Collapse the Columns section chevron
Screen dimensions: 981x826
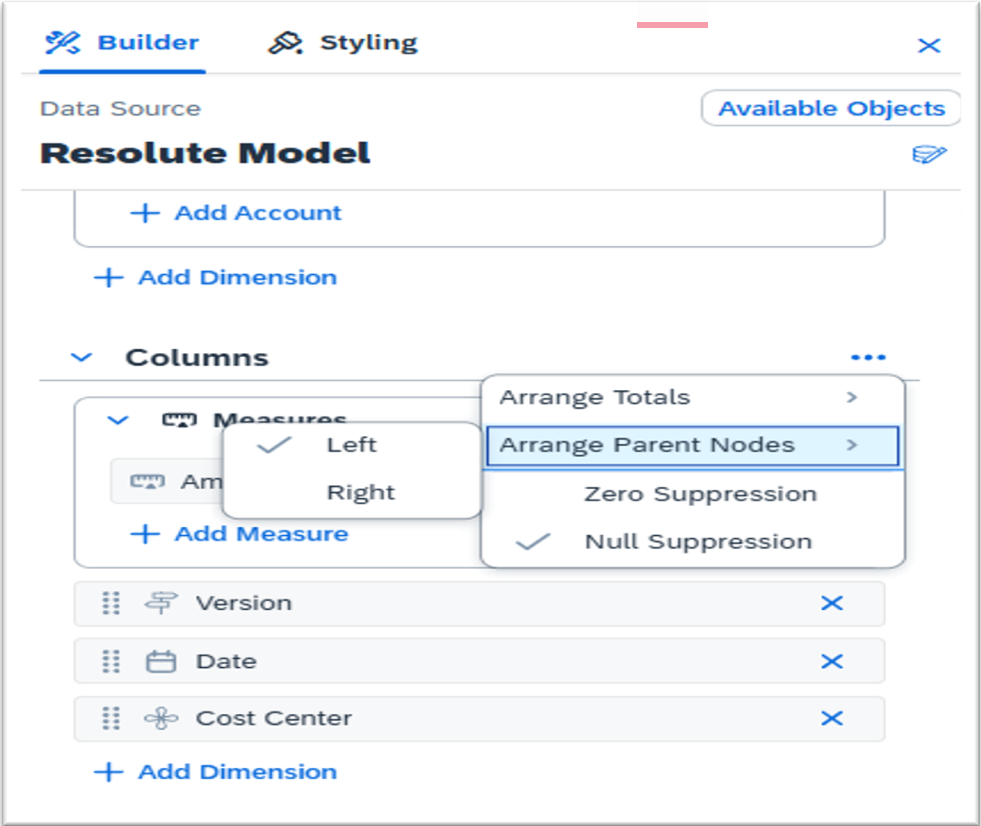(82, 357)
